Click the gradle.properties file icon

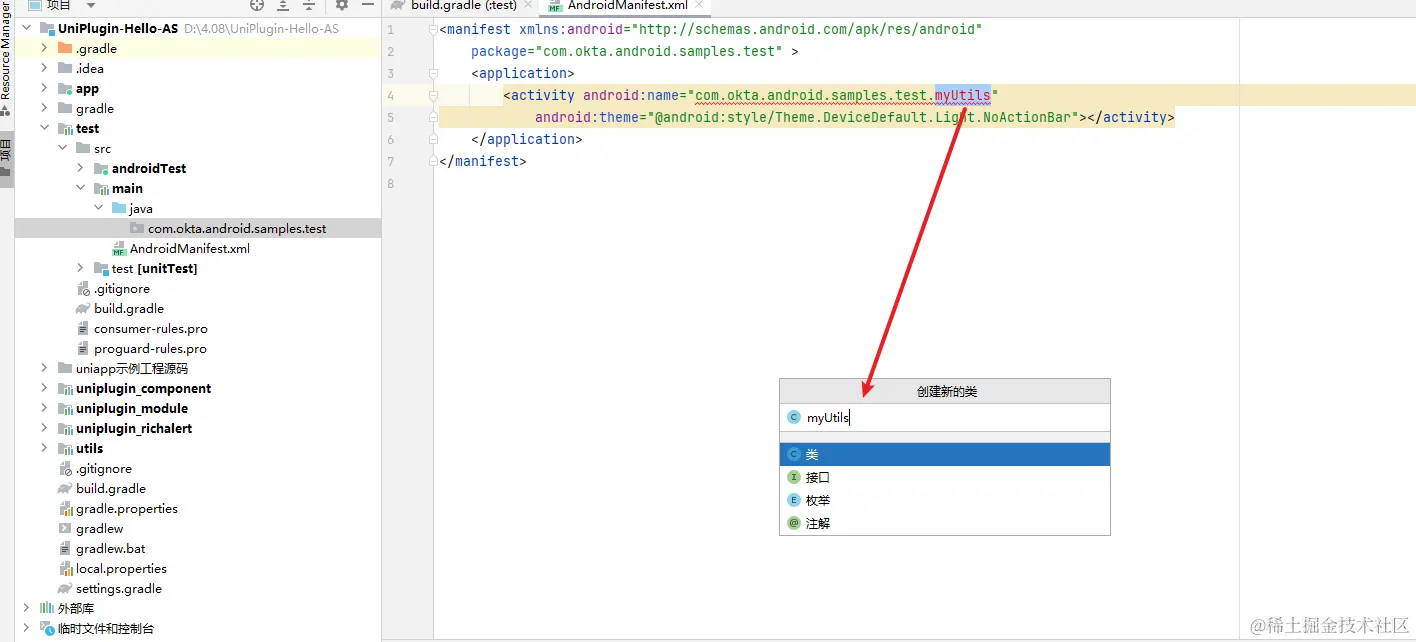click(x=66, y=508)
